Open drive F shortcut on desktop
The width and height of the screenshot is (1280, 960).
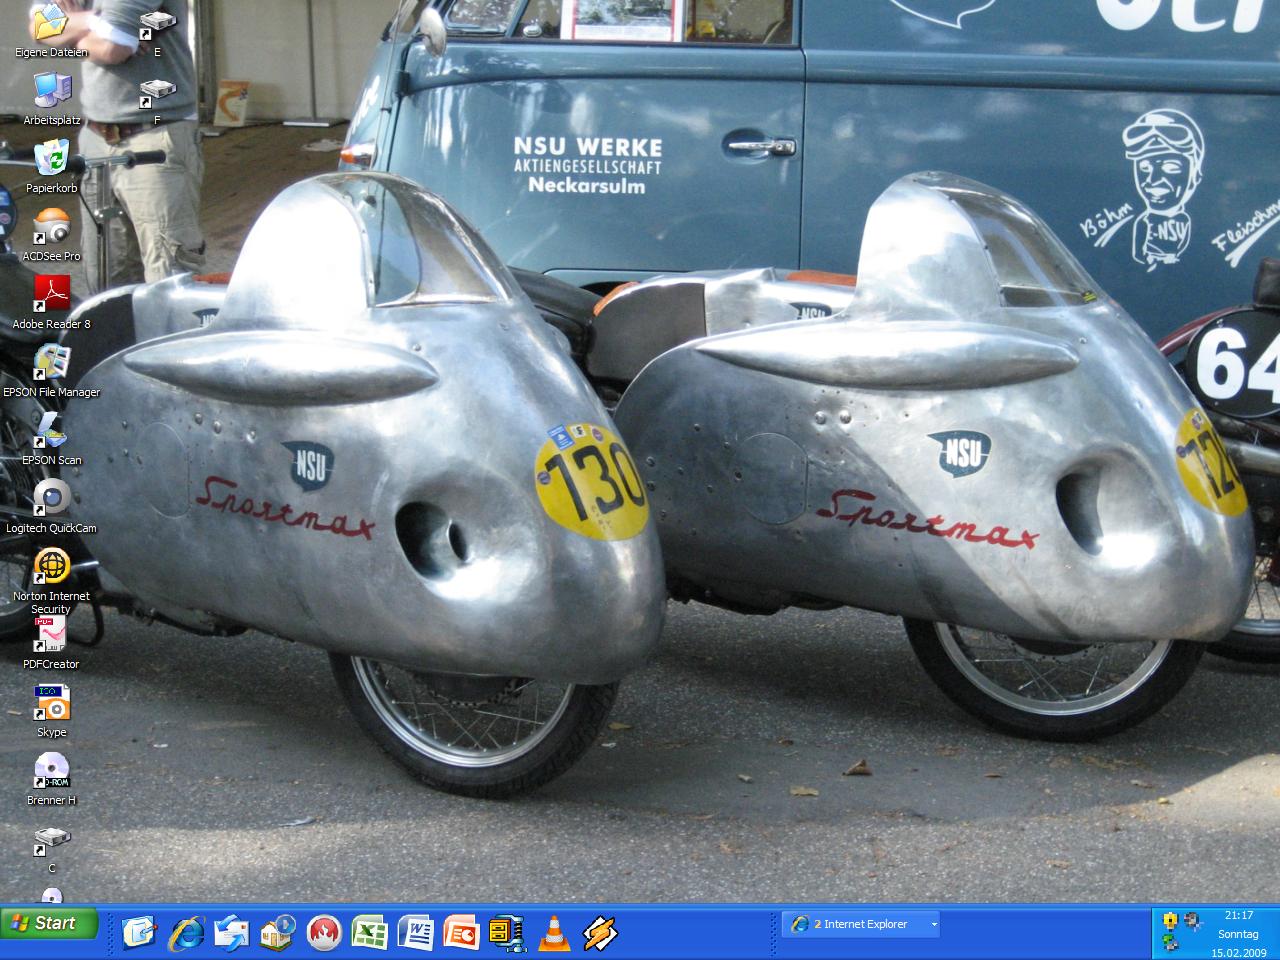157,91
